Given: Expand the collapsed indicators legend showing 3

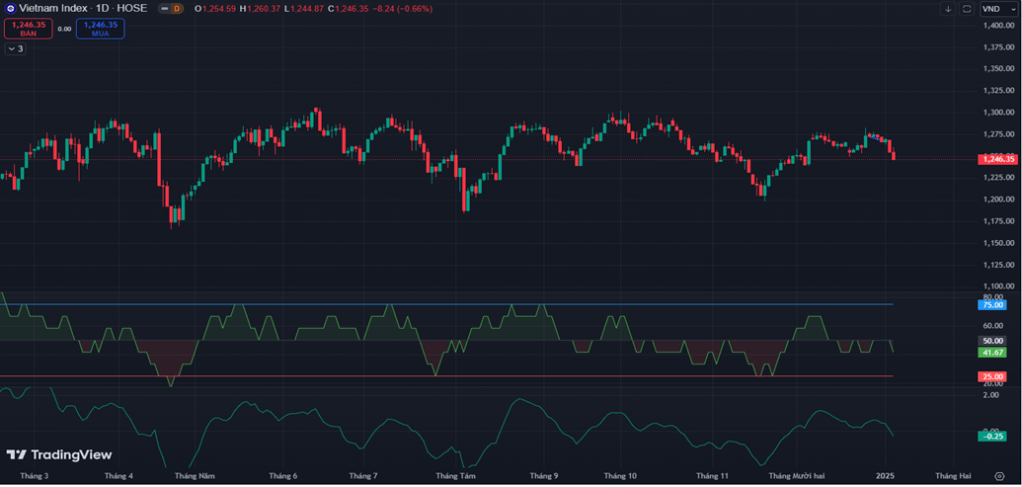Looking at the screenshot, I should click(14, 48).
